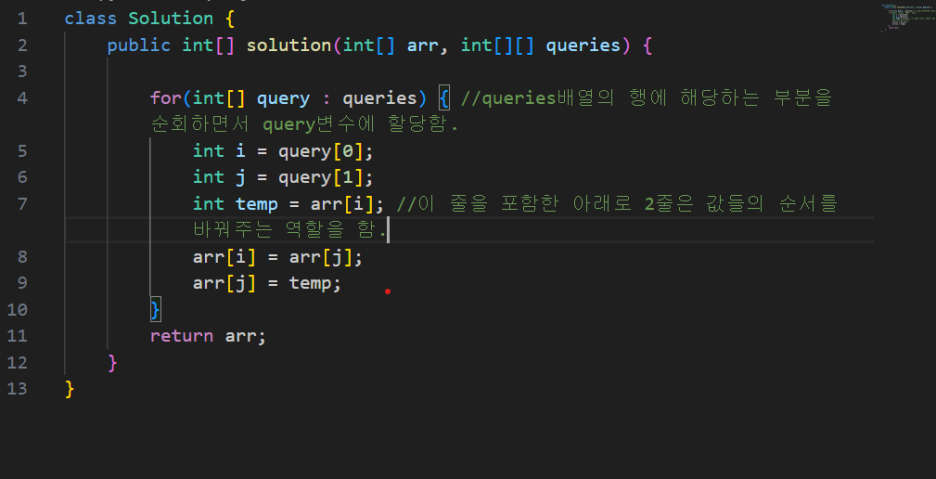Click the highlighted closing brace on line 10
The height and width of the screenshot is (479, 936).
click(156, 309)
